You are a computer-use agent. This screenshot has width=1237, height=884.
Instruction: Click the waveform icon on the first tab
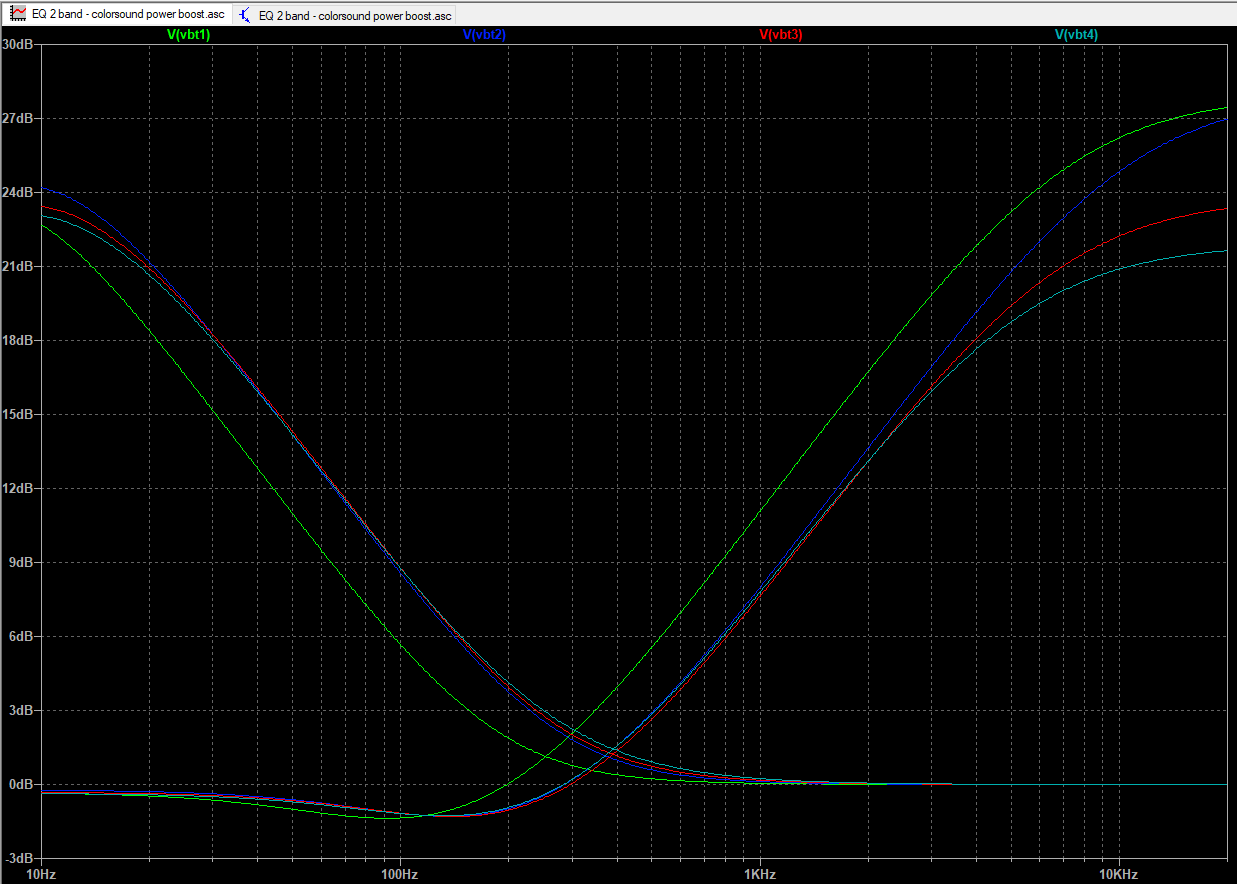point(18,15)
